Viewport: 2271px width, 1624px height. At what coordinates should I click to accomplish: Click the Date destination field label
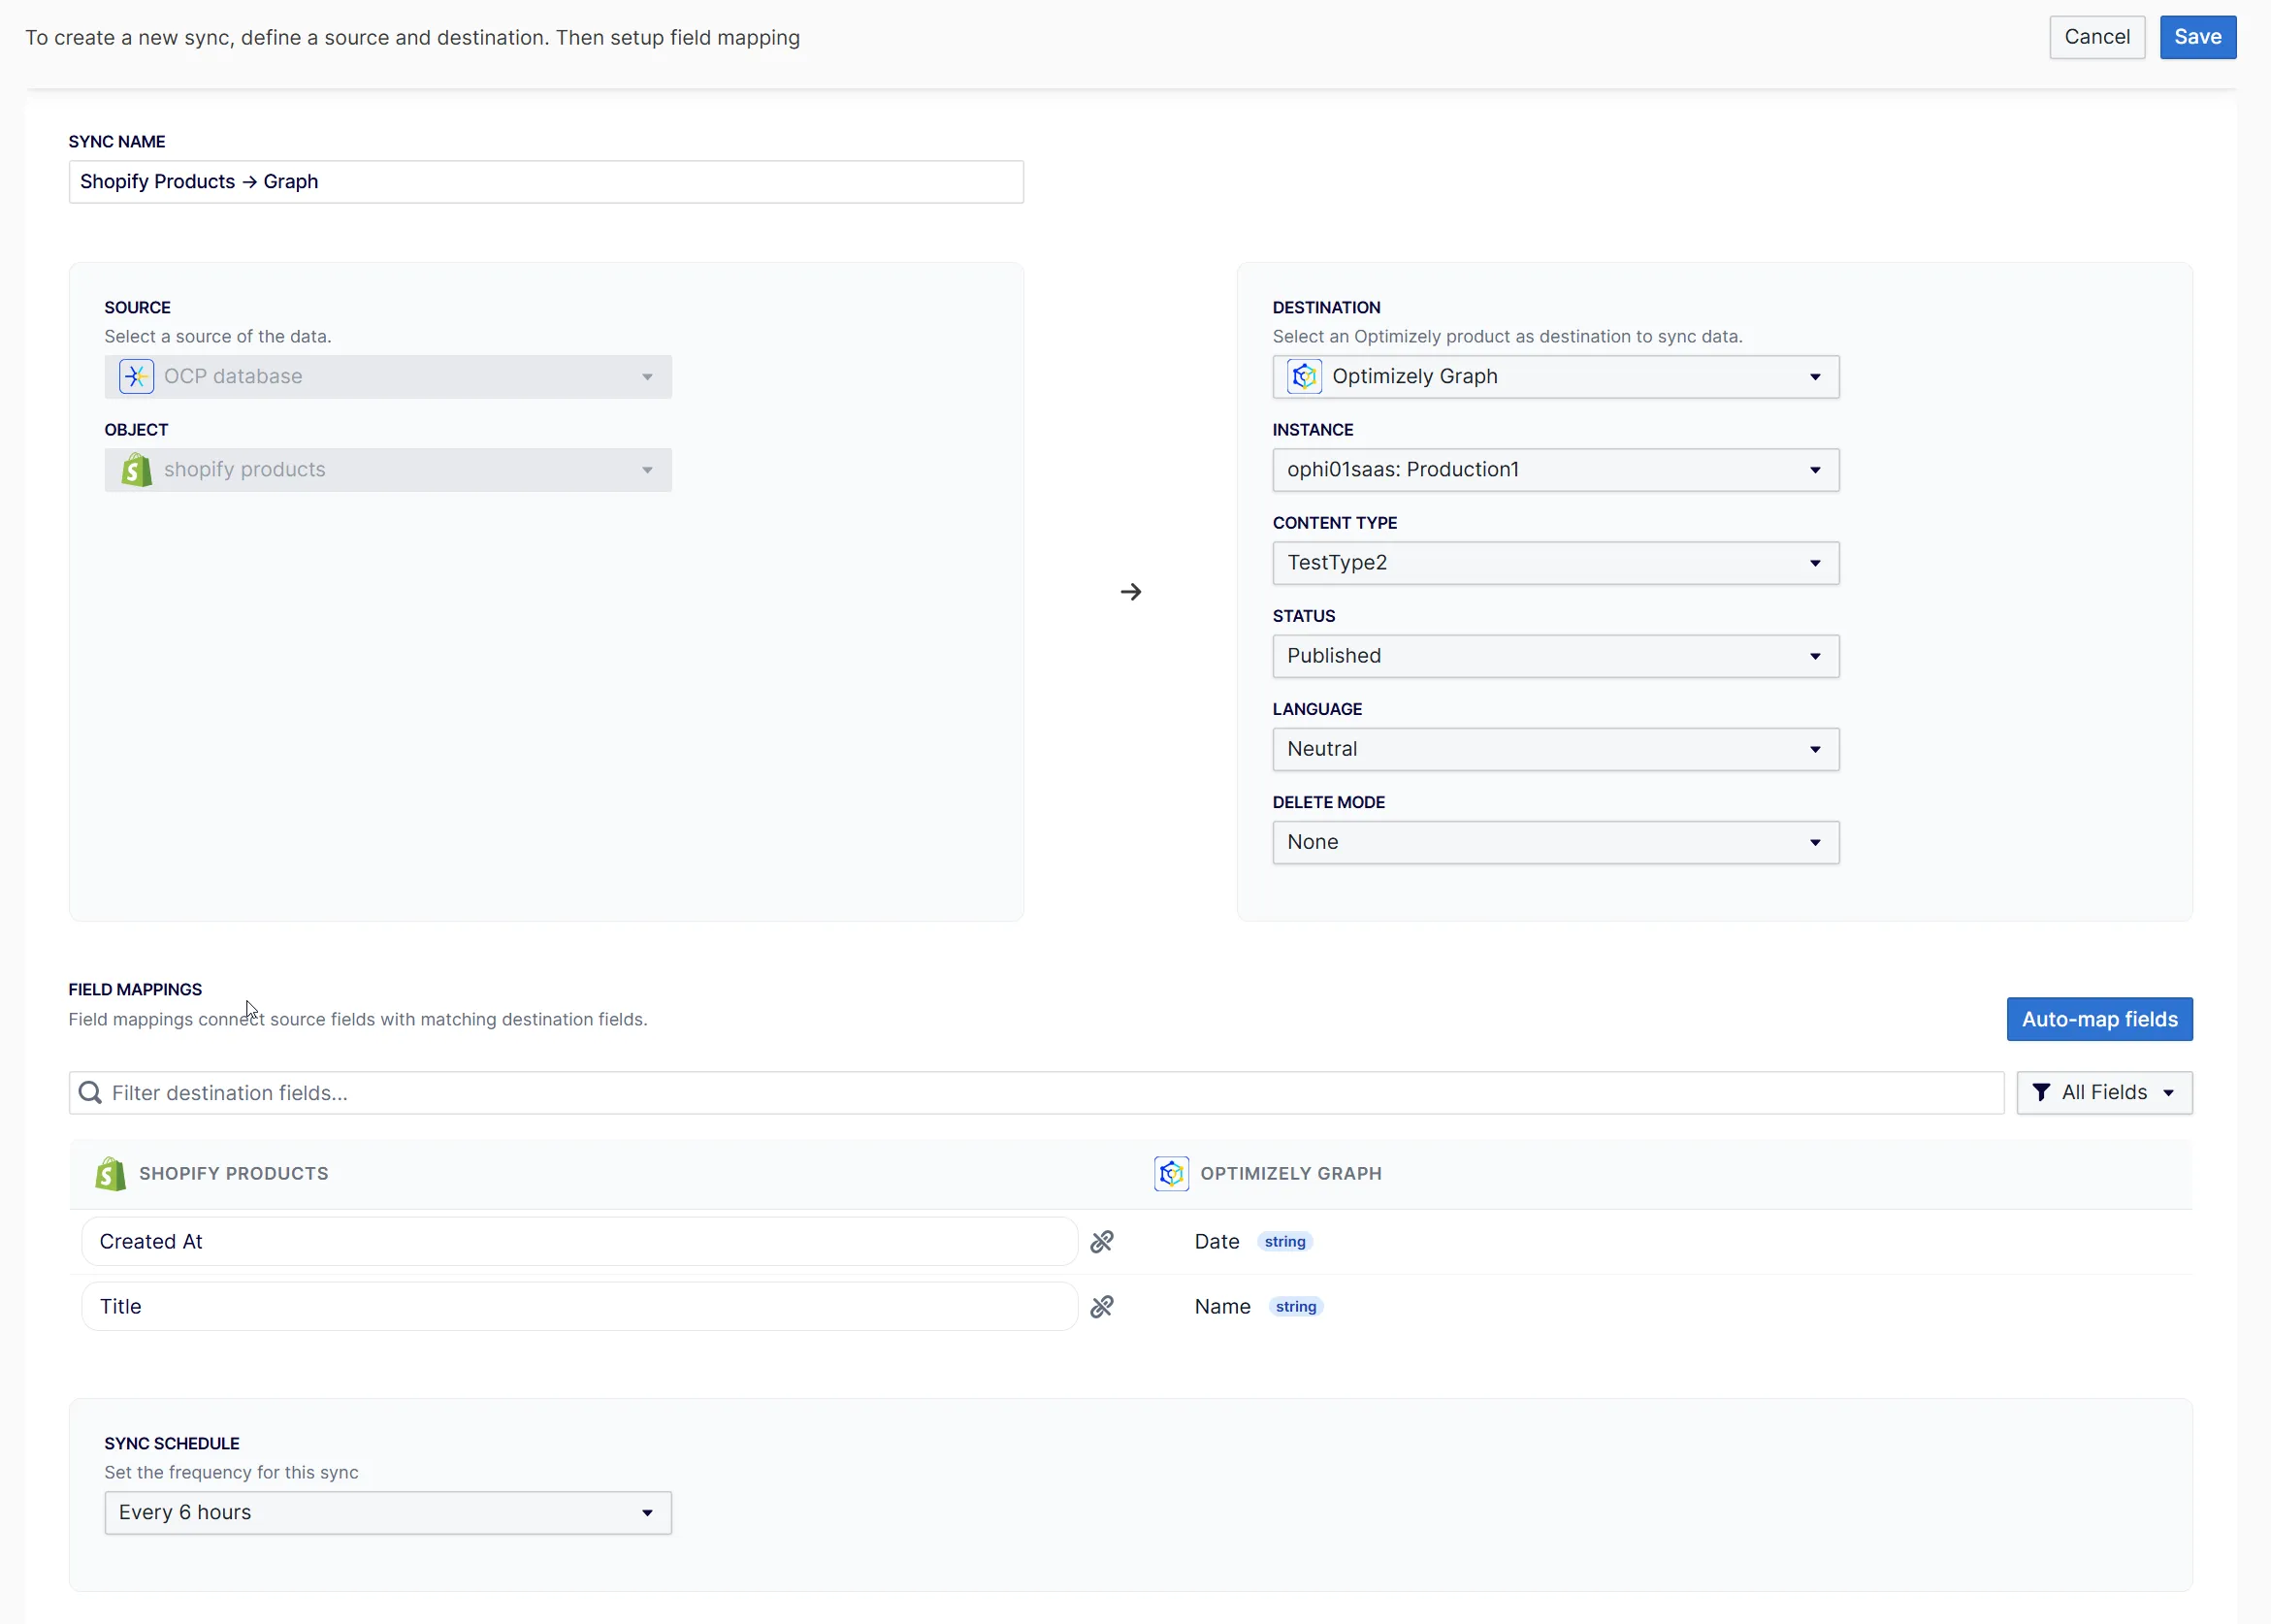tap(1217, 1242)
